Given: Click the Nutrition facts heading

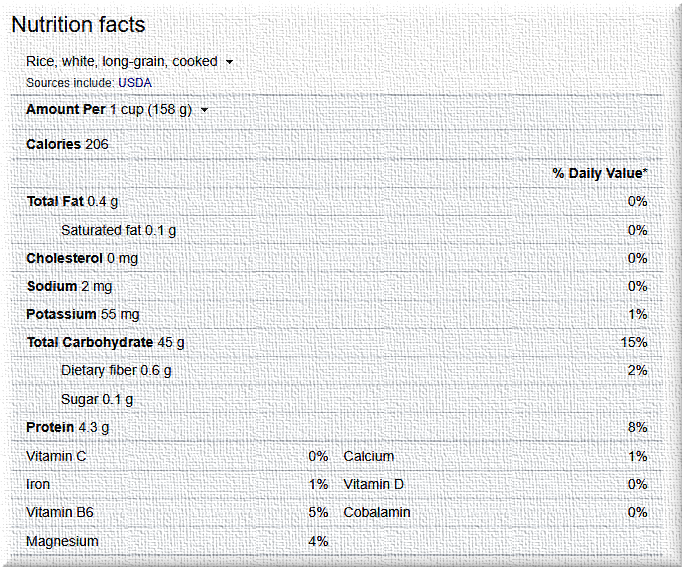Looking at the screenshot, I should [x=78, y=25].
